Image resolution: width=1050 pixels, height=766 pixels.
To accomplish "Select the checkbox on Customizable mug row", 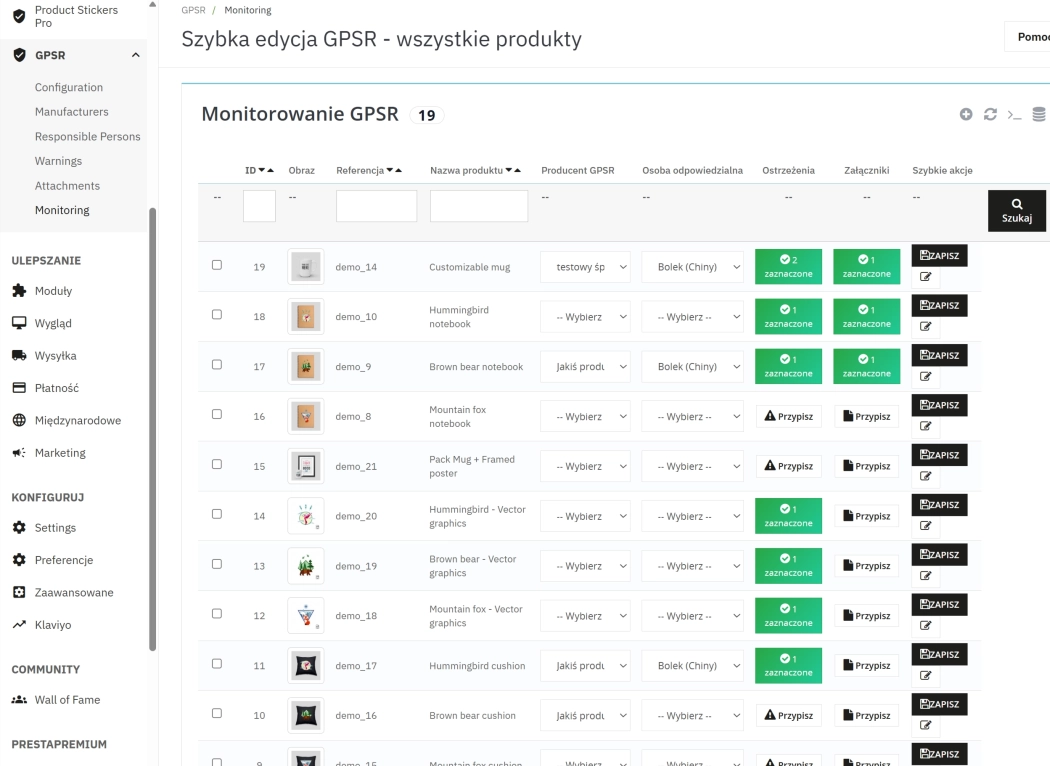I will click(x=216, y=266).
